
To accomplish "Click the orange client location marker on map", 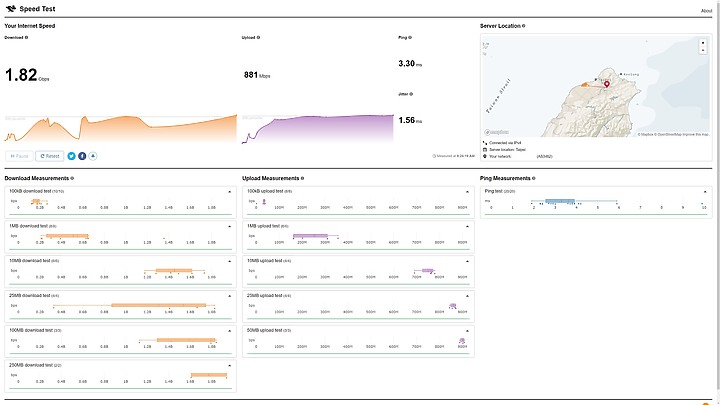I will coord(585,84).
